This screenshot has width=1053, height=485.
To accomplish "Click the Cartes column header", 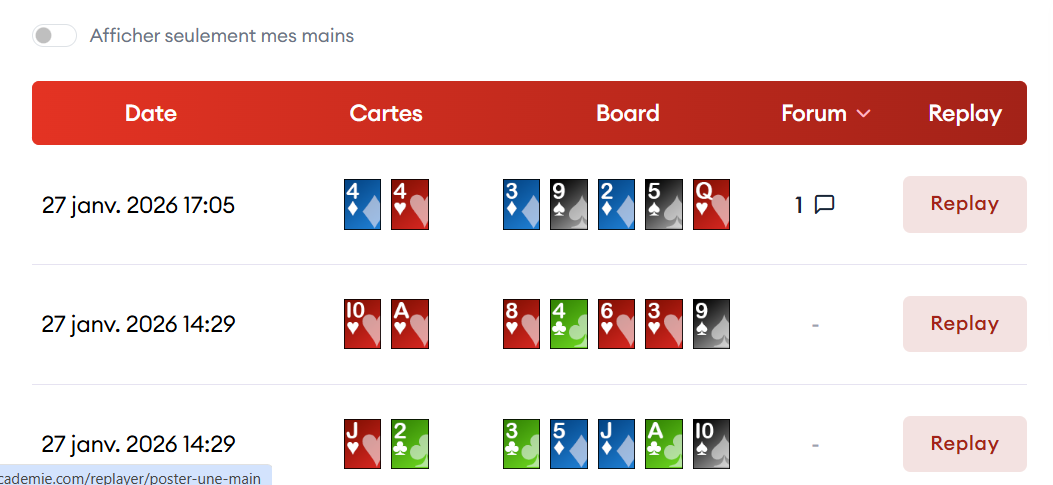I will click(x=386, y=113).
